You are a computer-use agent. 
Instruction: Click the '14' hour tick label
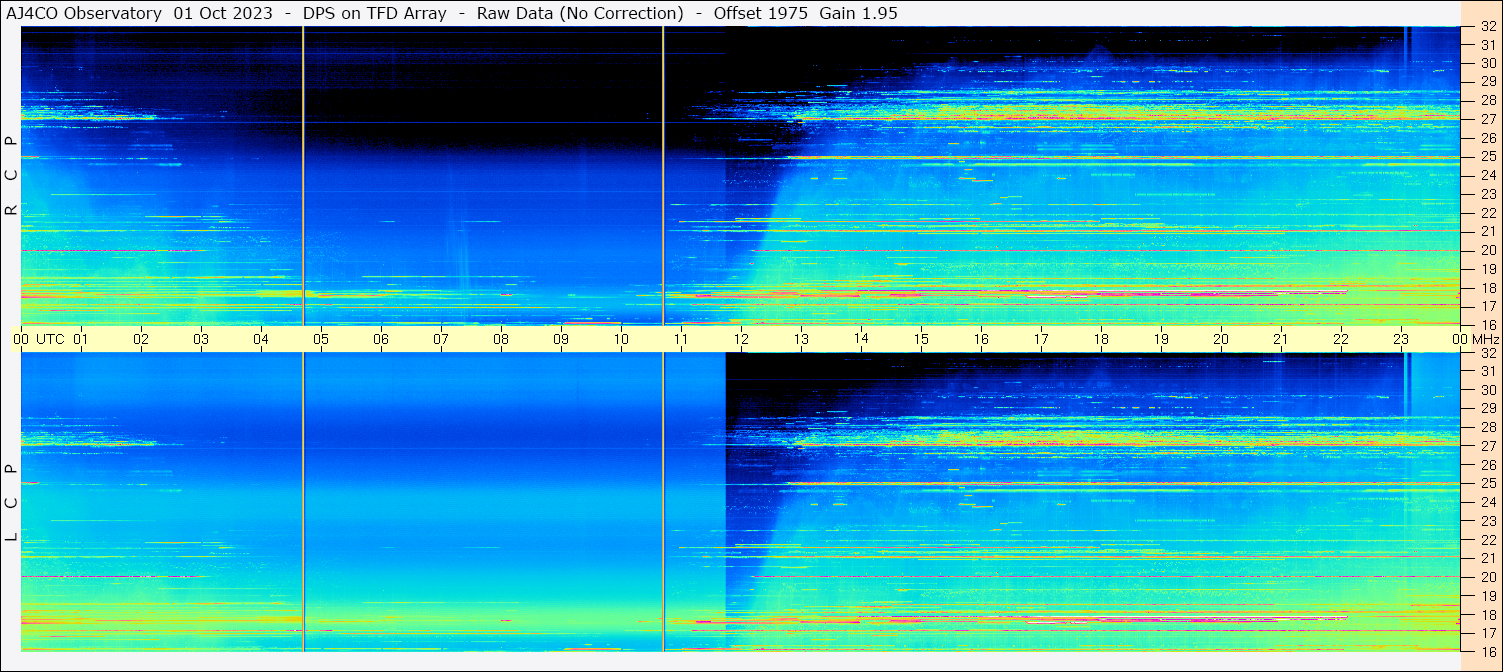861,338
